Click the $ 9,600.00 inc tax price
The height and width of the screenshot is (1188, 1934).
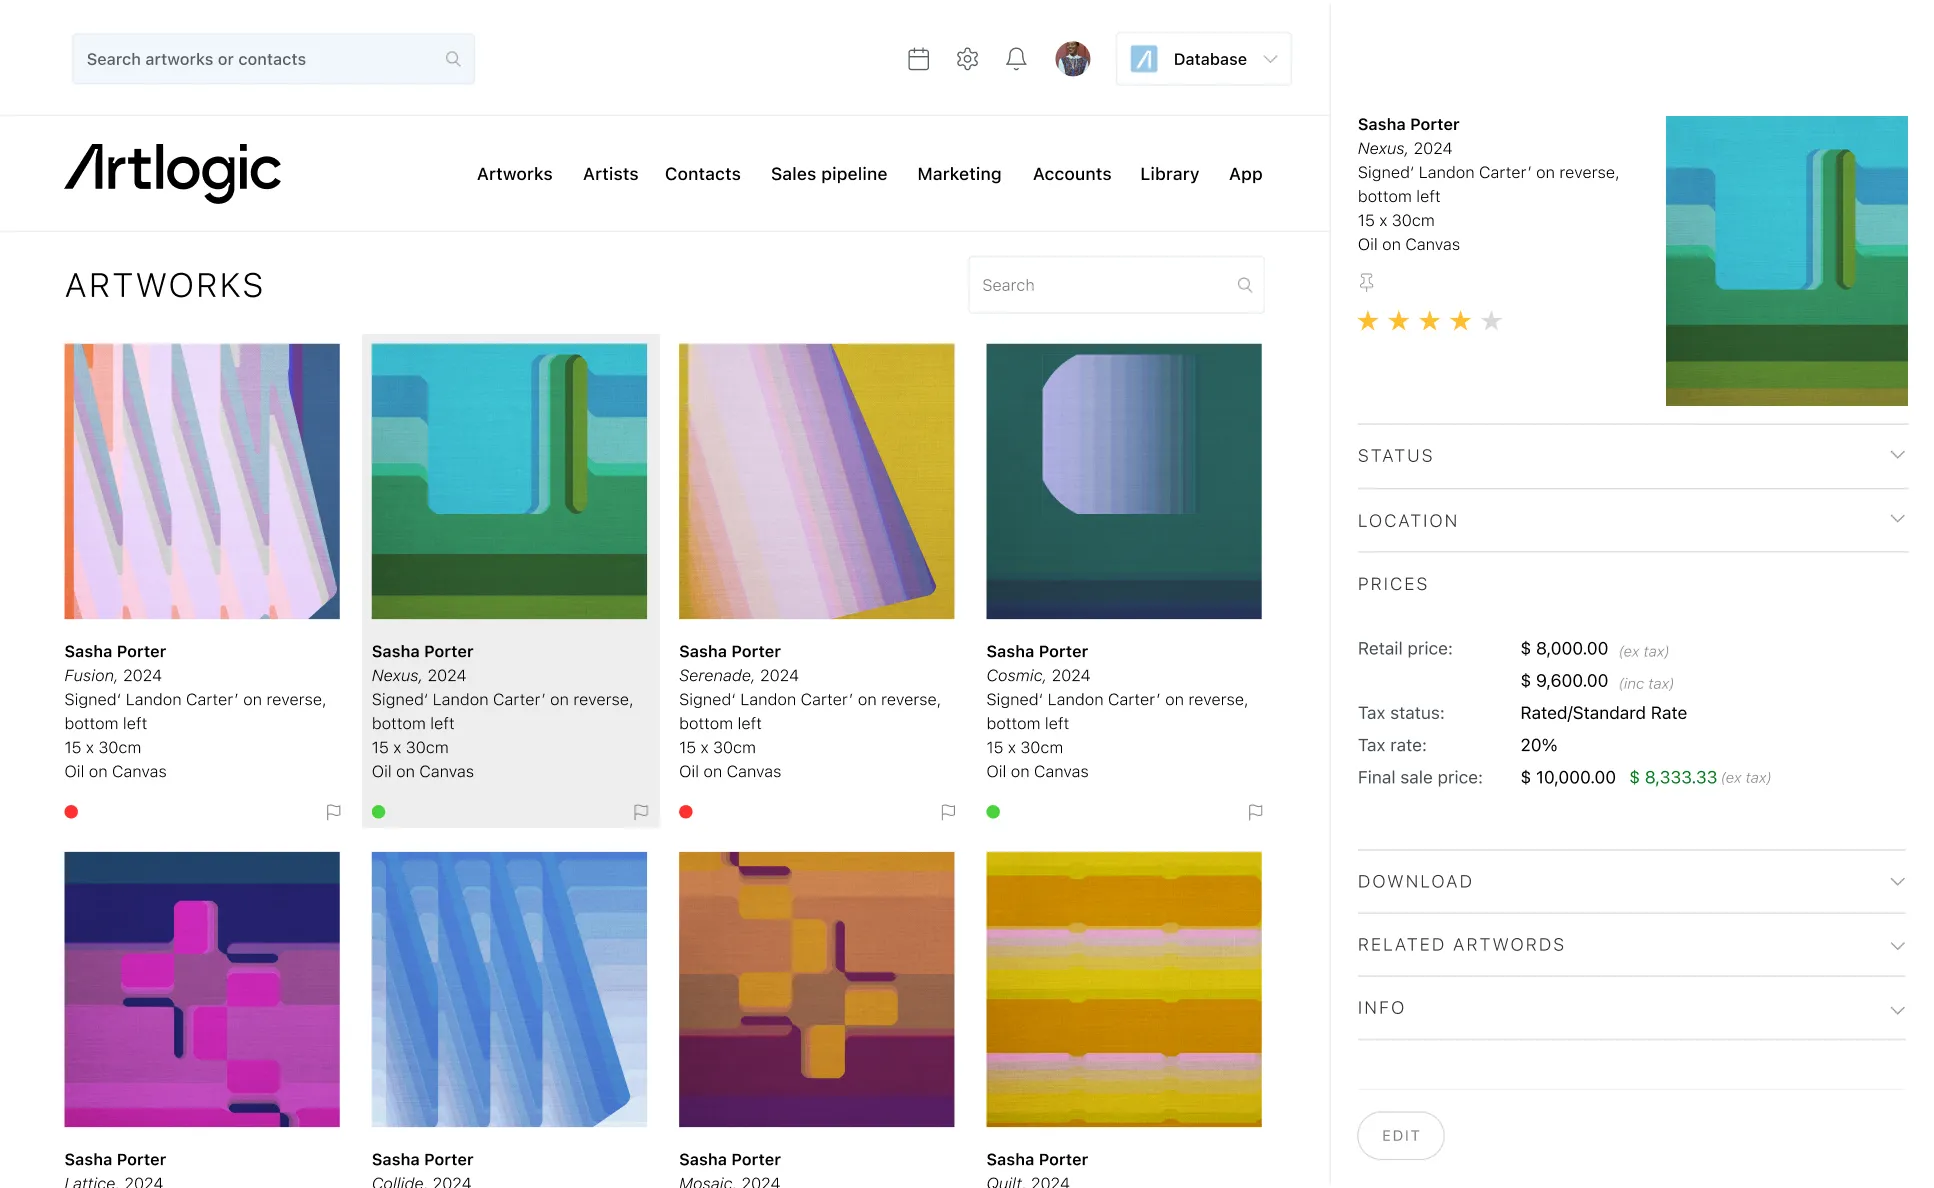pyautogui.click(x=1564, y=681)
